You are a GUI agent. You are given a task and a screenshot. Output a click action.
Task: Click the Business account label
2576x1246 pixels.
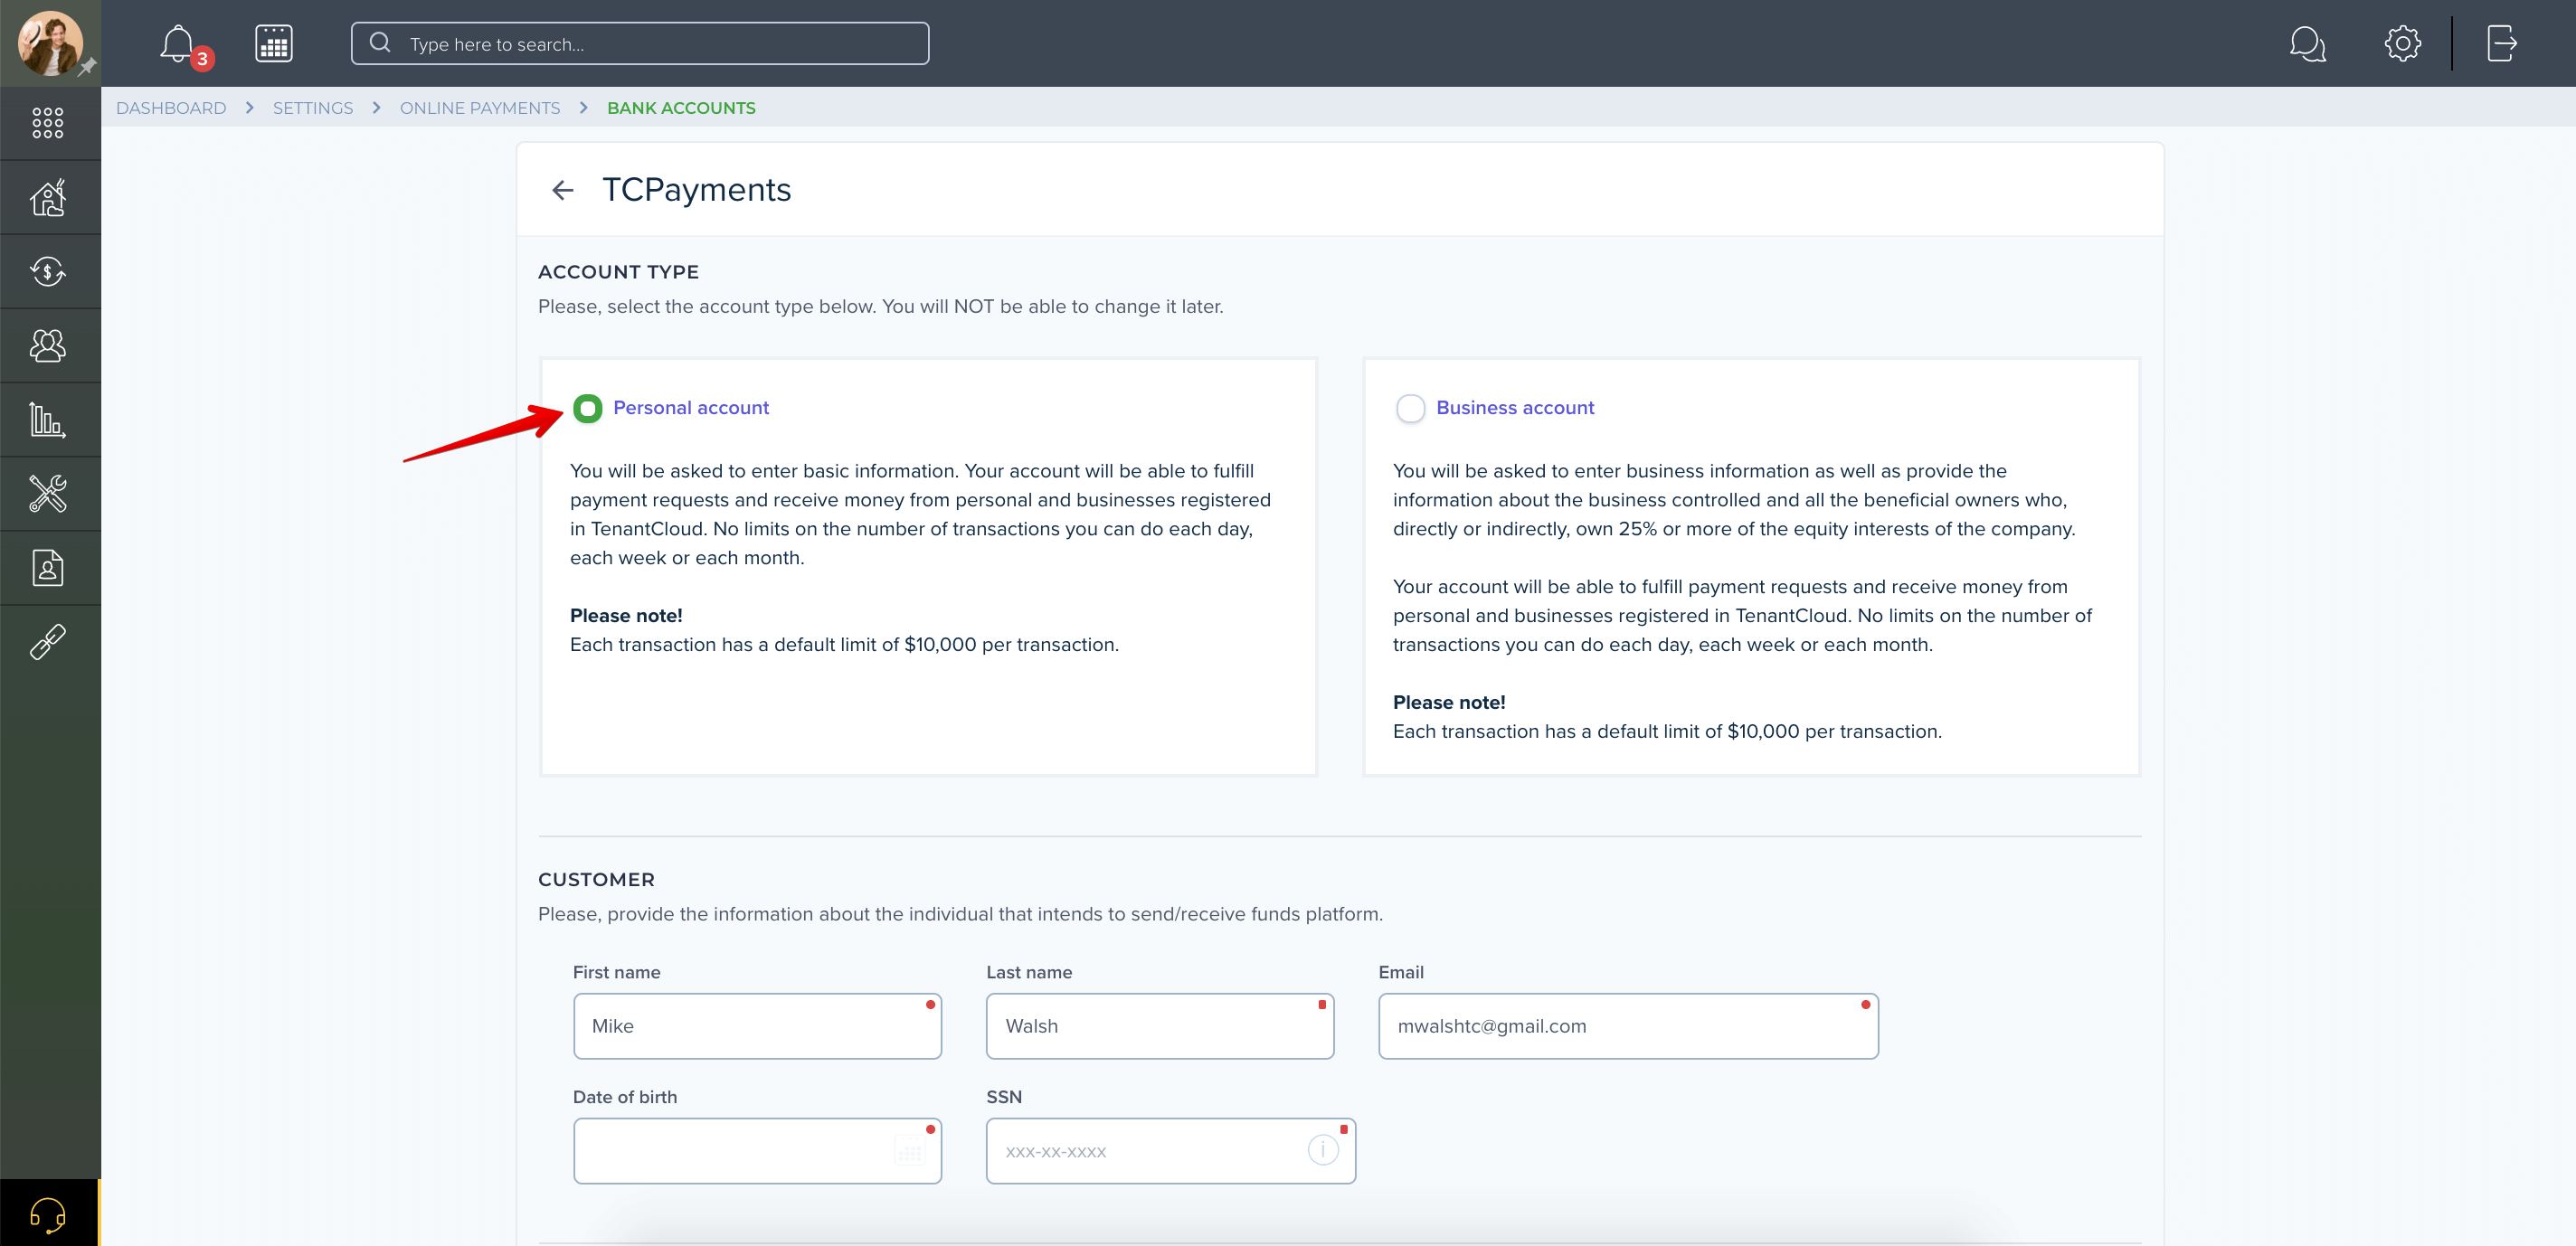pos(1514,408)
